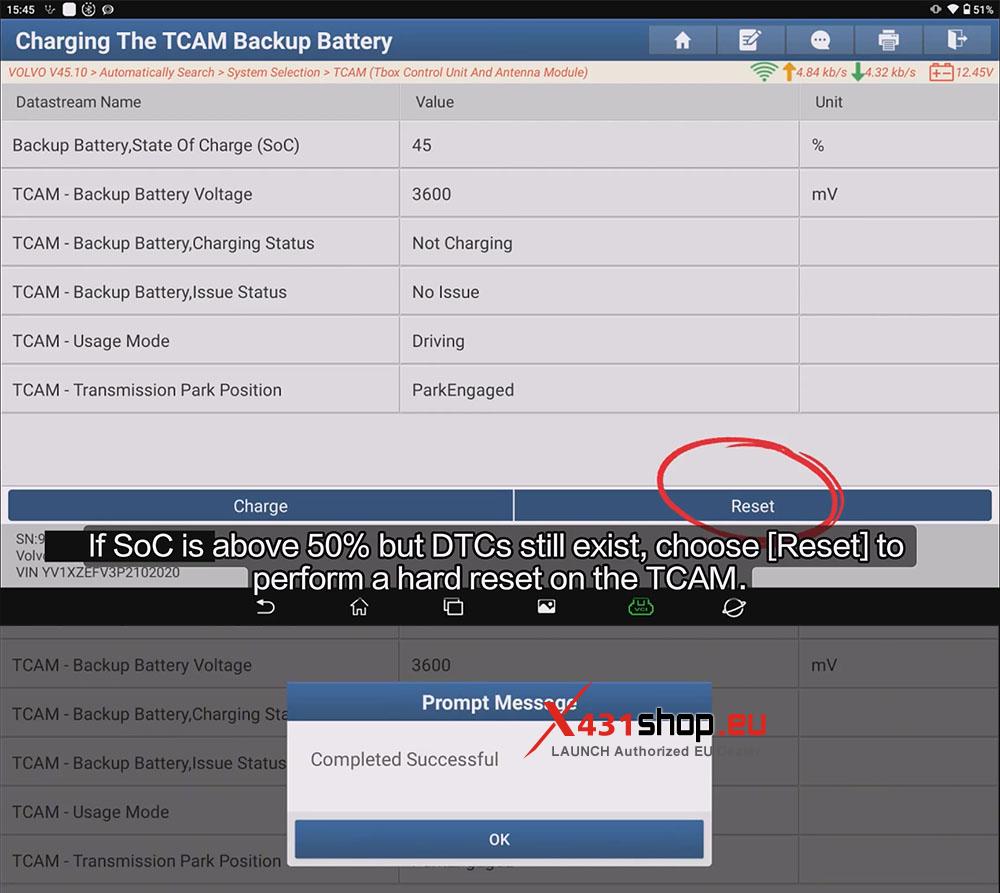
Task: Select the No Issue value
Action: click(x=446, y=292)
